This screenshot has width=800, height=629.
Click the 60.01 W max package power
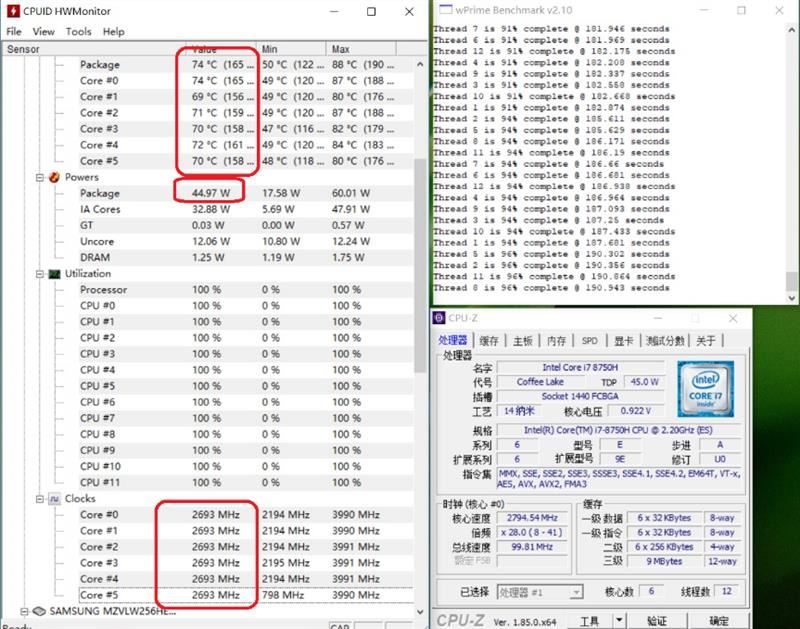coord(351,193)
